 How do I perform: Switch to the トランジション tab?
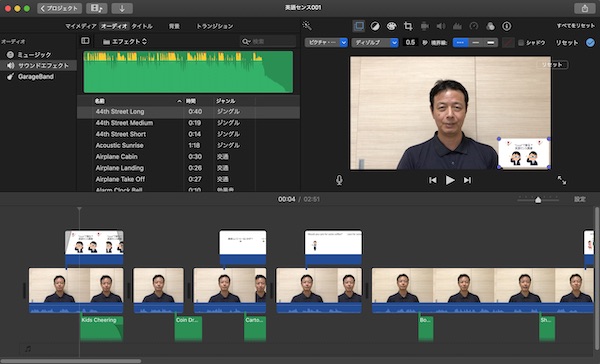214,26
